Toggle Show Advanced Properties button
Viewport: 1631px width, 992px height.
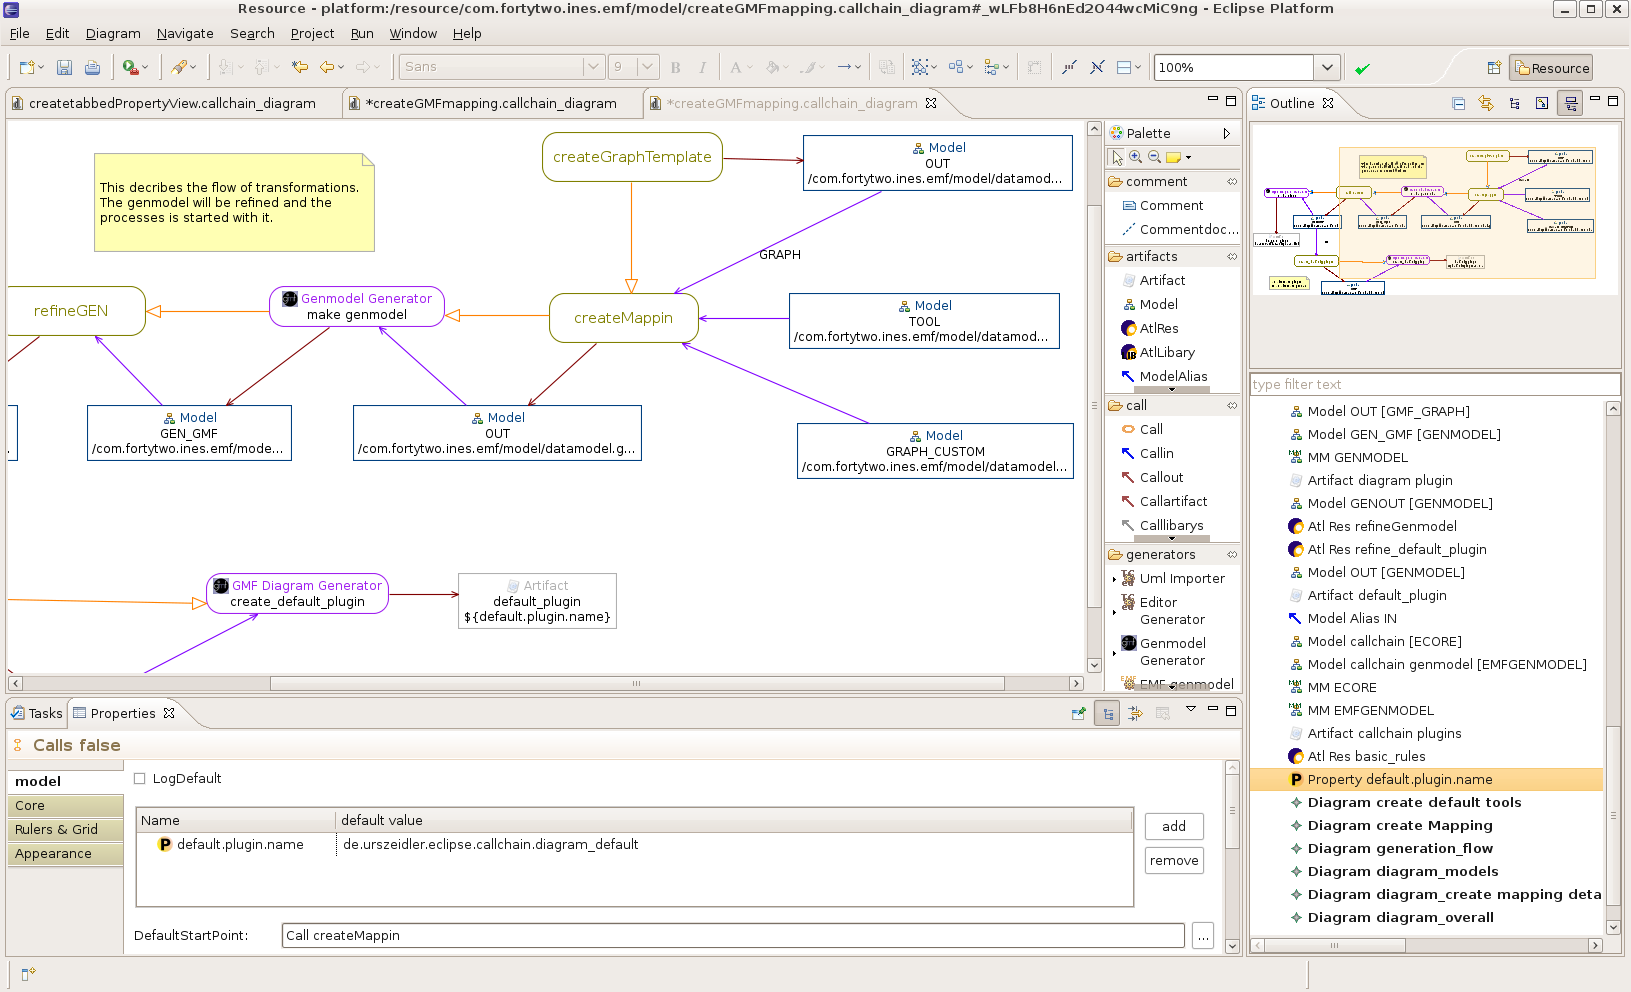[x=1135, y=713]
